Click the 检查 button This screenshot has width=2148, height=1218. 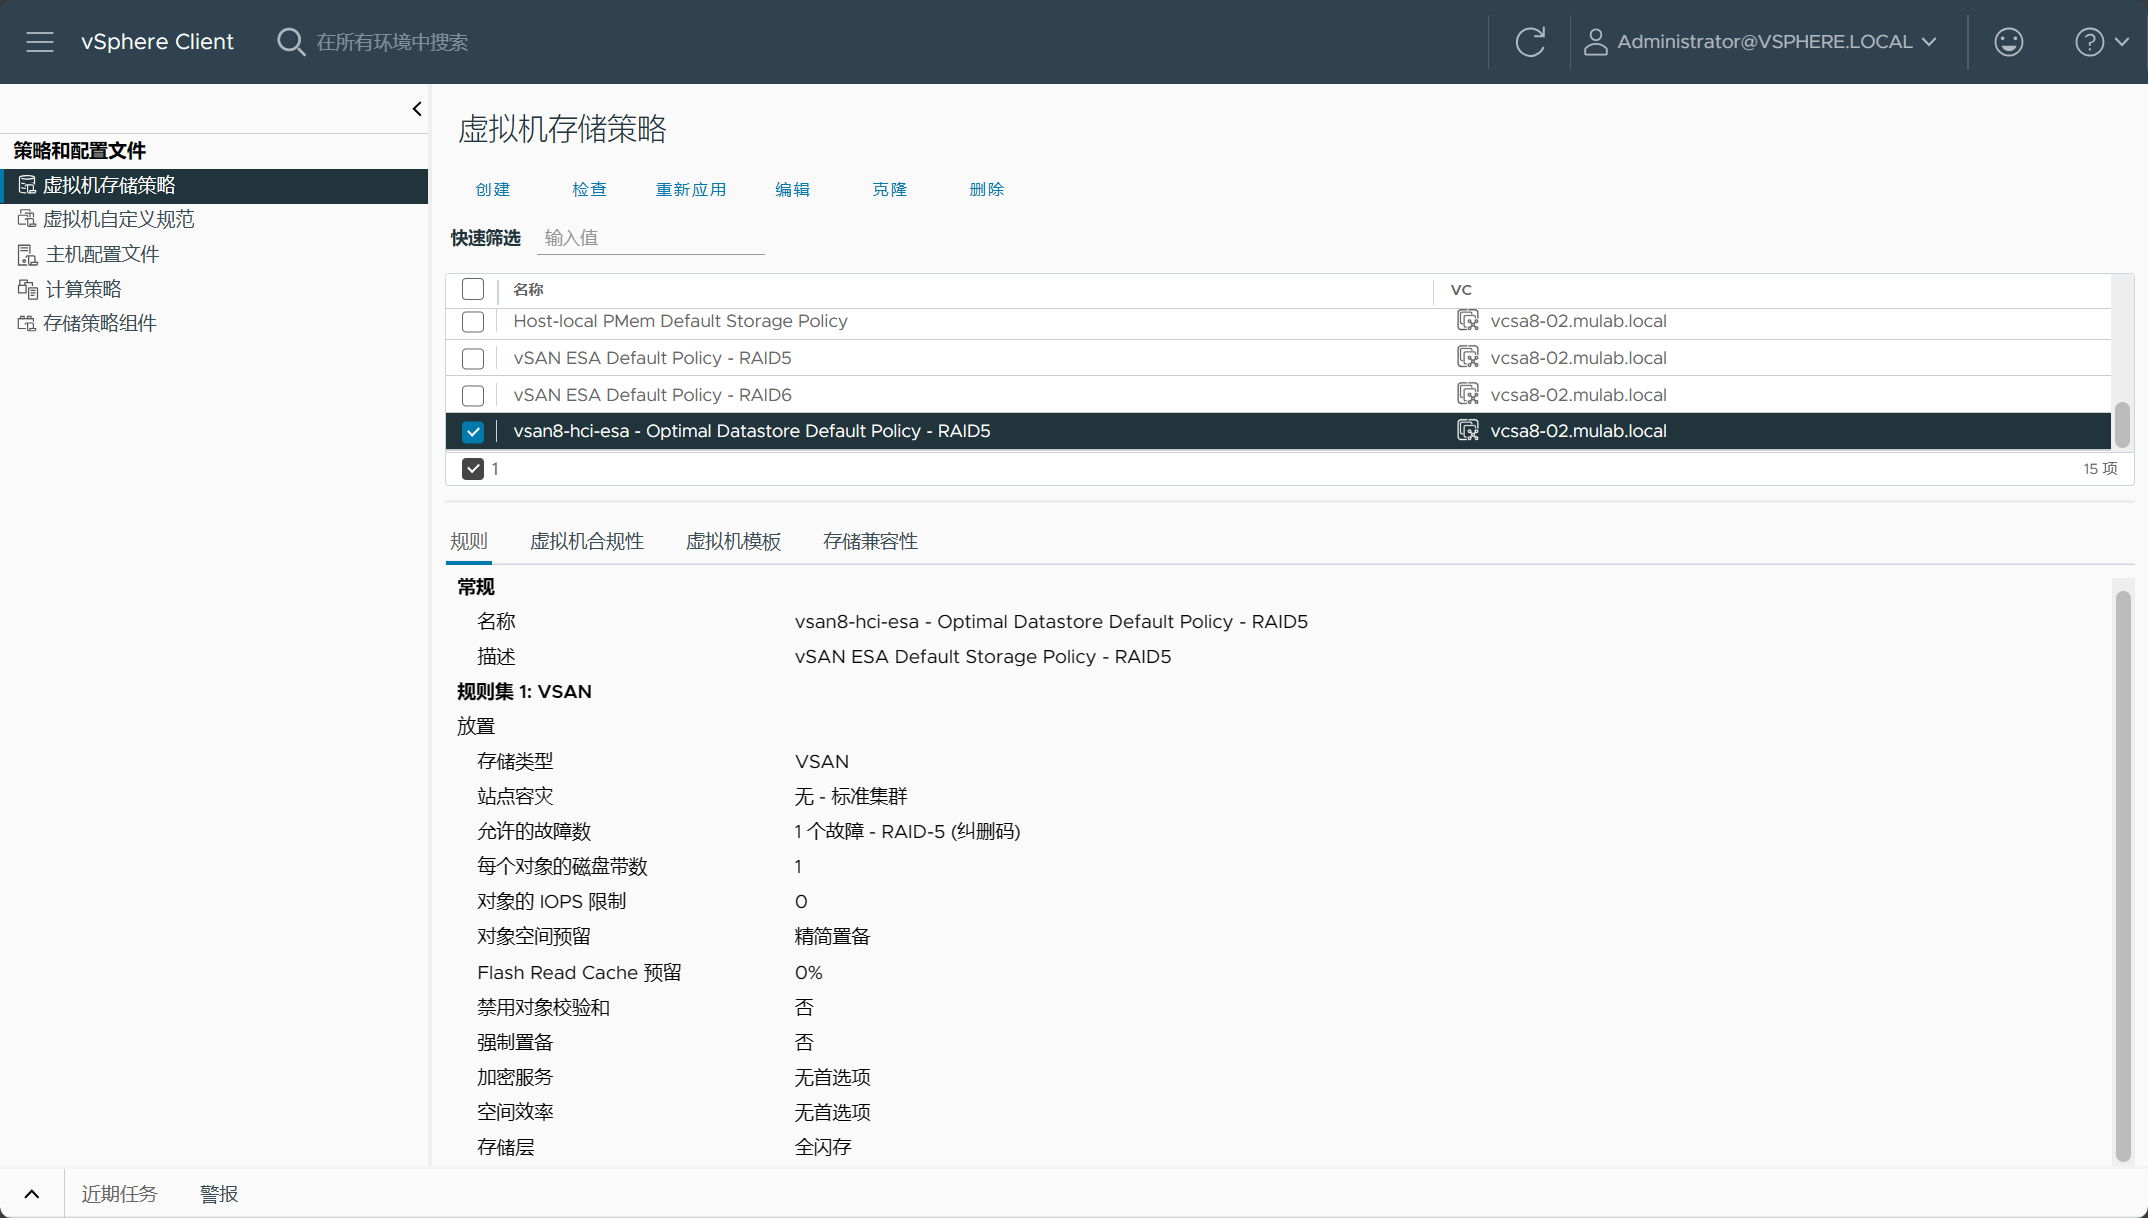590,189
